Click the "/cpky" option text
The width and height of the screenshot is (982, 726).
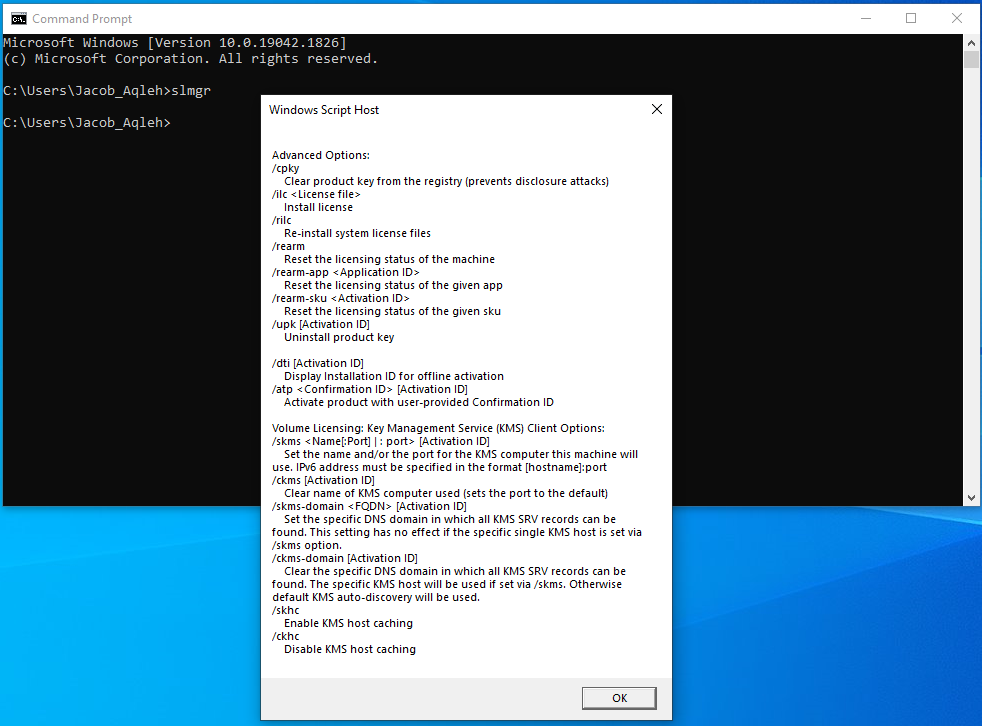[286, 169]
